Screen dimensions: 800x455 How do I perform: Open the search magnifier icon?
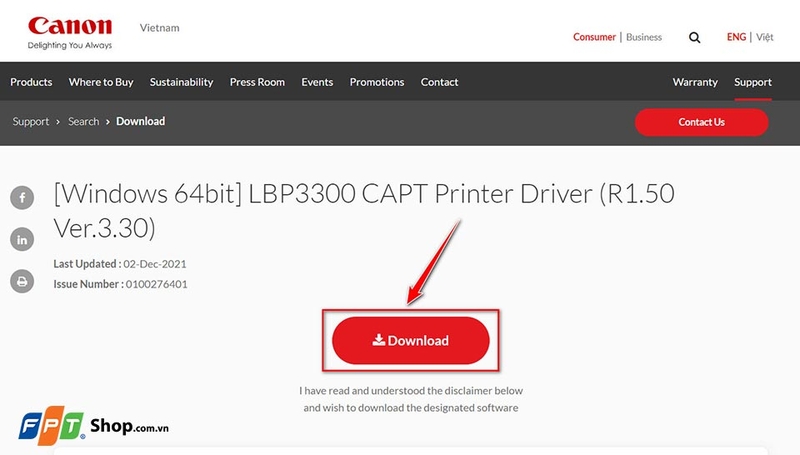pyautogui.click(x=694, y=37)
